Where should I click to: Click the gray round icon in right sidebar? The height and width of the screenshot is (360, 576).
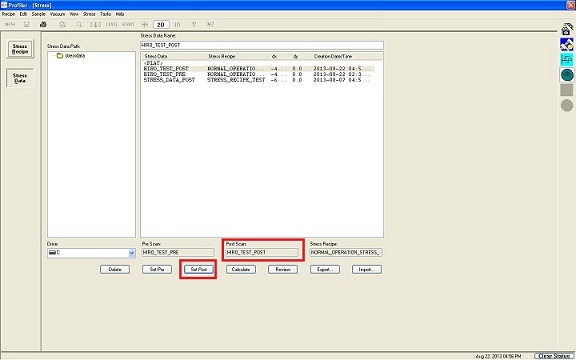point(567,105)
